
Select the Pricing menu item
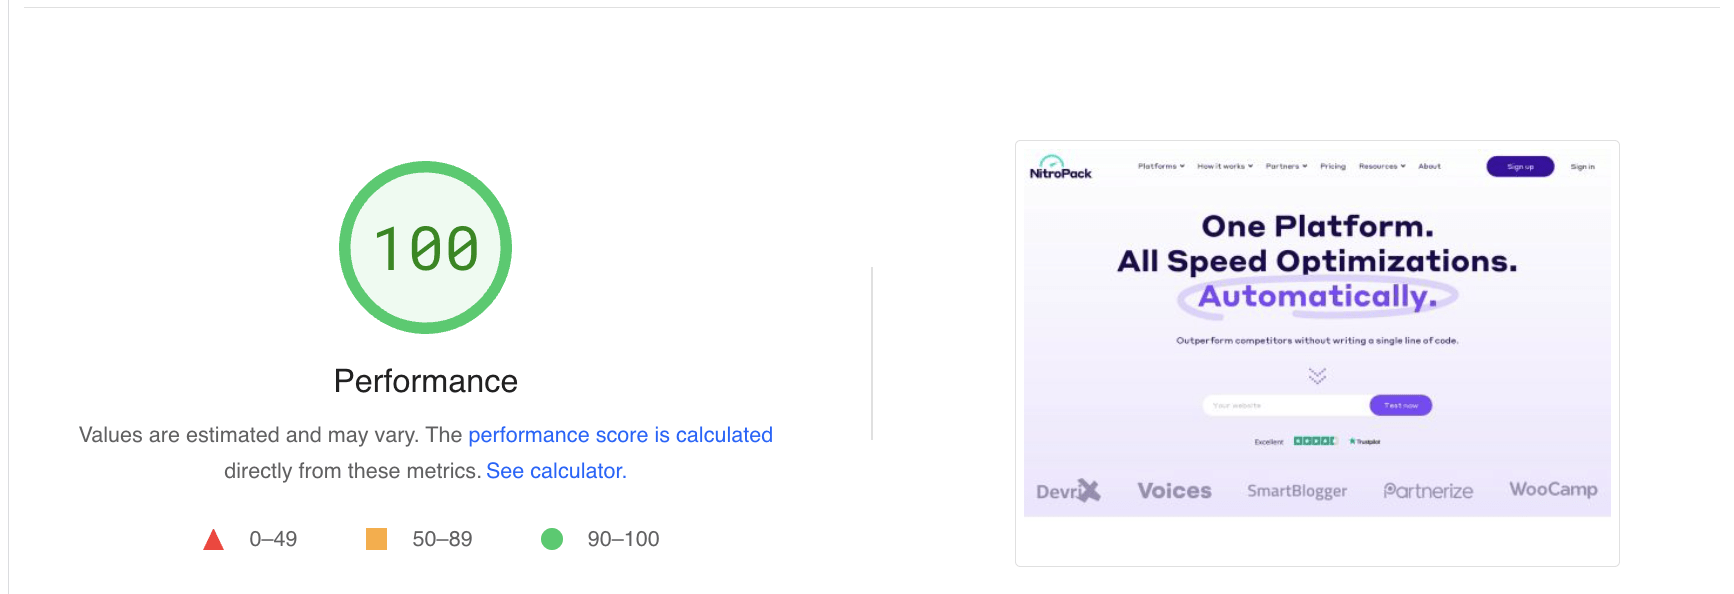[1332, 166]
